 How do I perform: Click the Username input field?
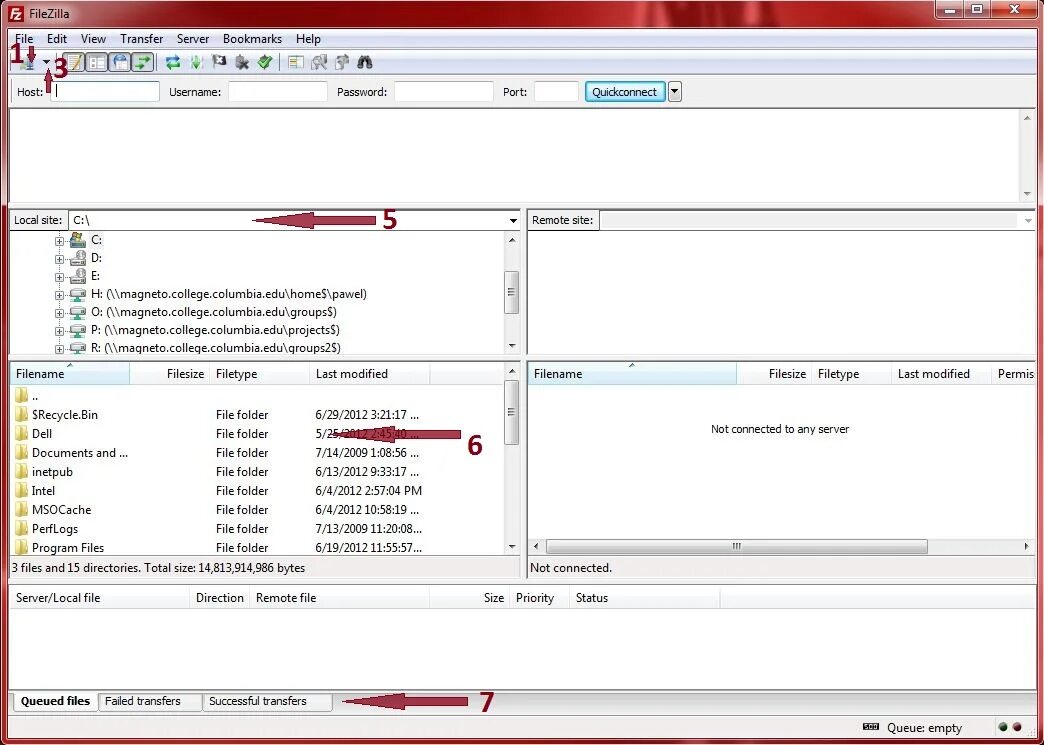278,92
